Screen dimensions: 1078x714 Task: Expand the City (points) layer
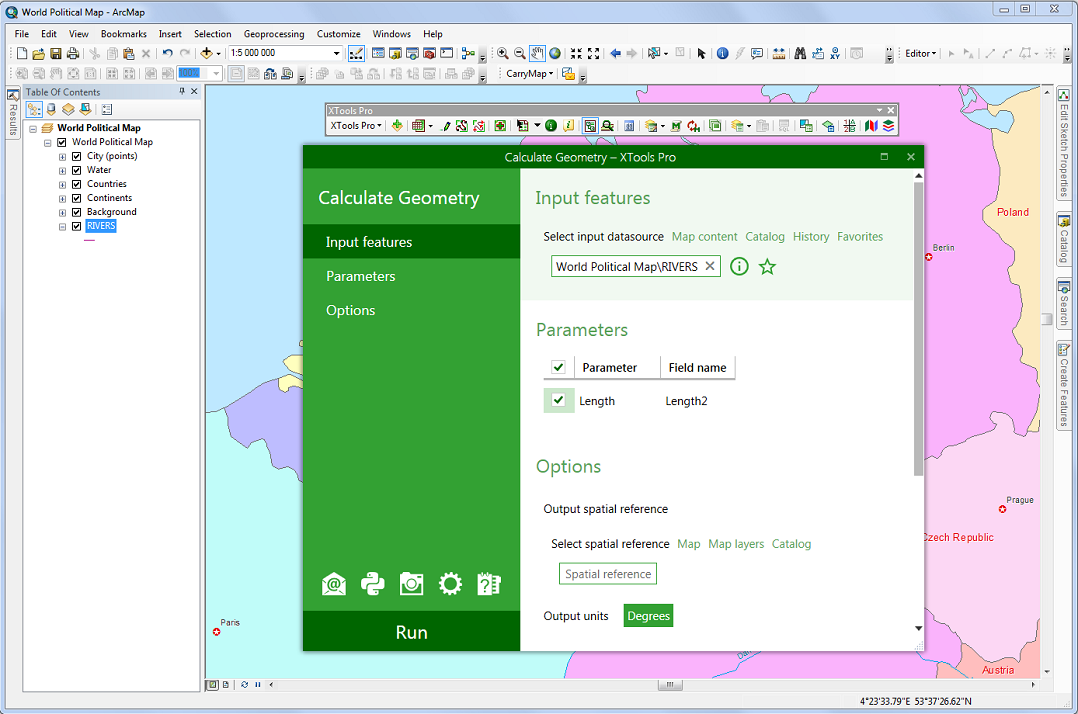tap(62, 157)
